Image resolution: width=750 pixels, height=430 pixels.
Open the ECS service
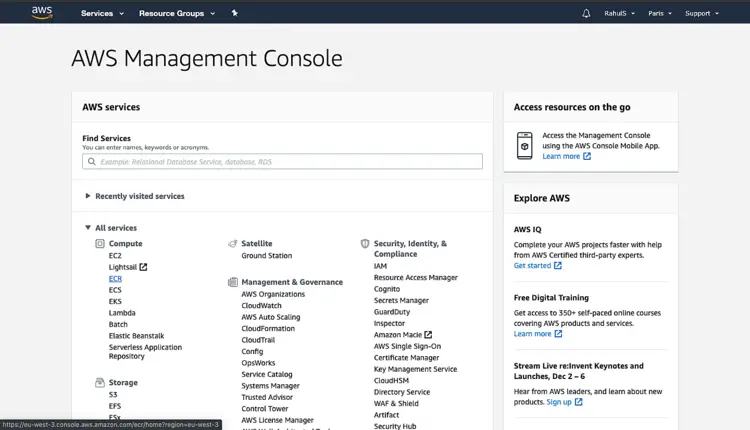[x=115, y=290]
